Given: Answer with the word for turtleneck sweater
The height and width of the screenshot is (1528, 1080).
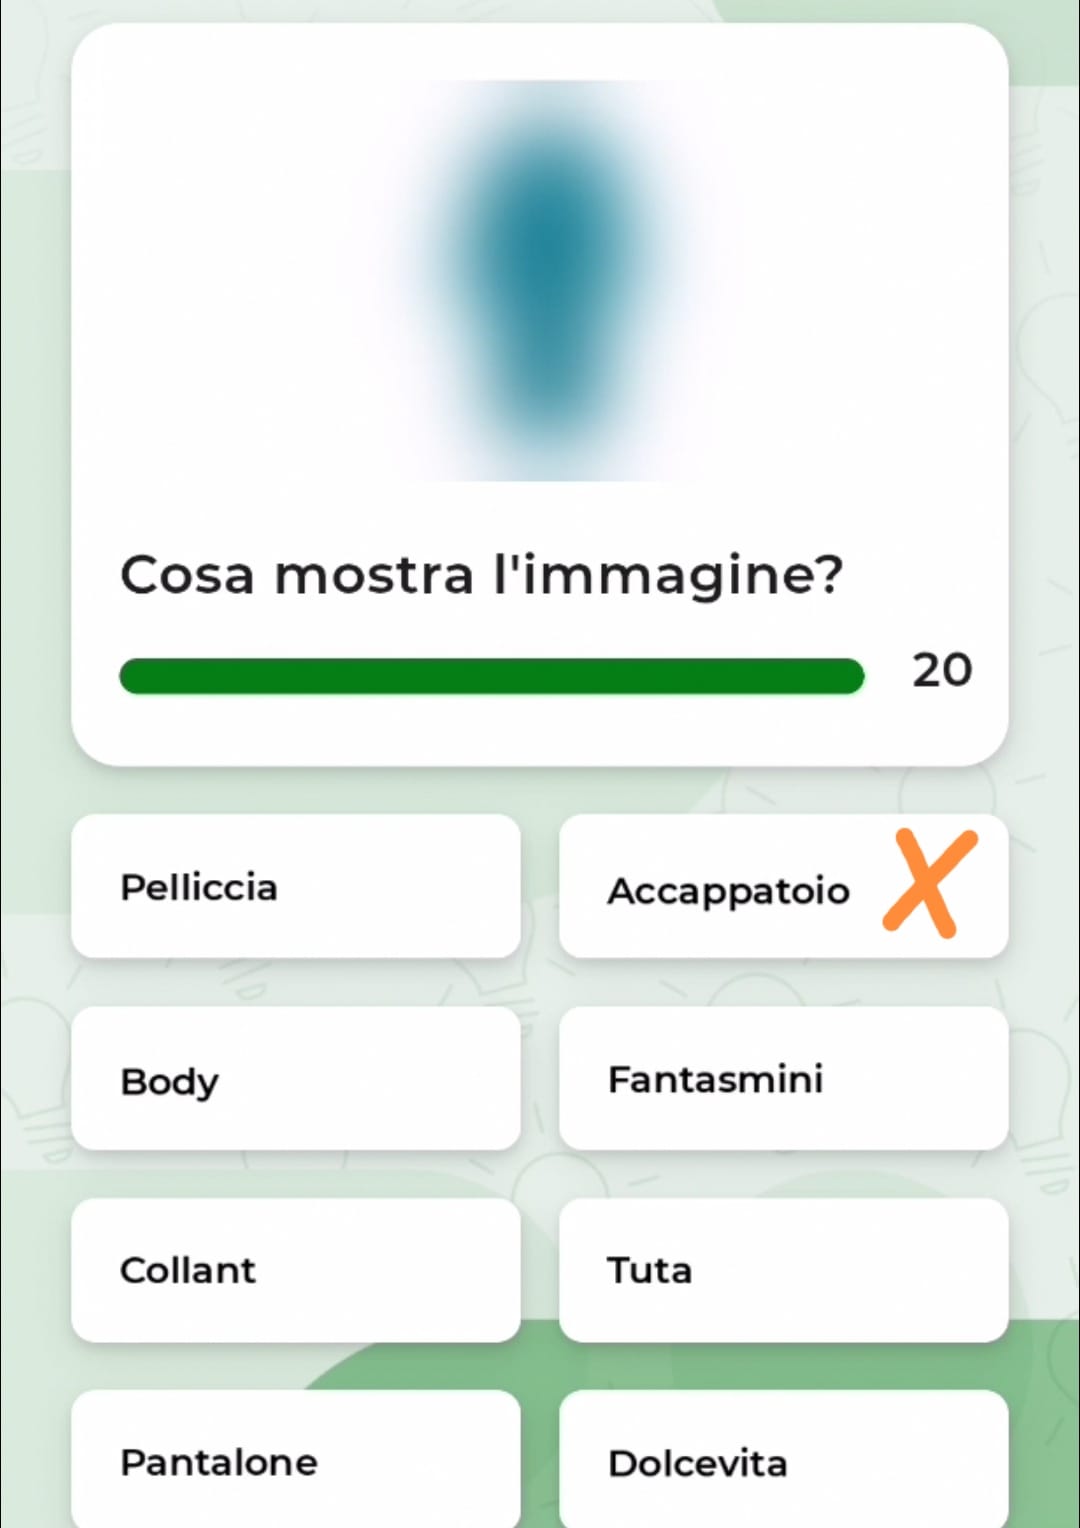Looking at the screenshot, I should tap(783, 1462).
